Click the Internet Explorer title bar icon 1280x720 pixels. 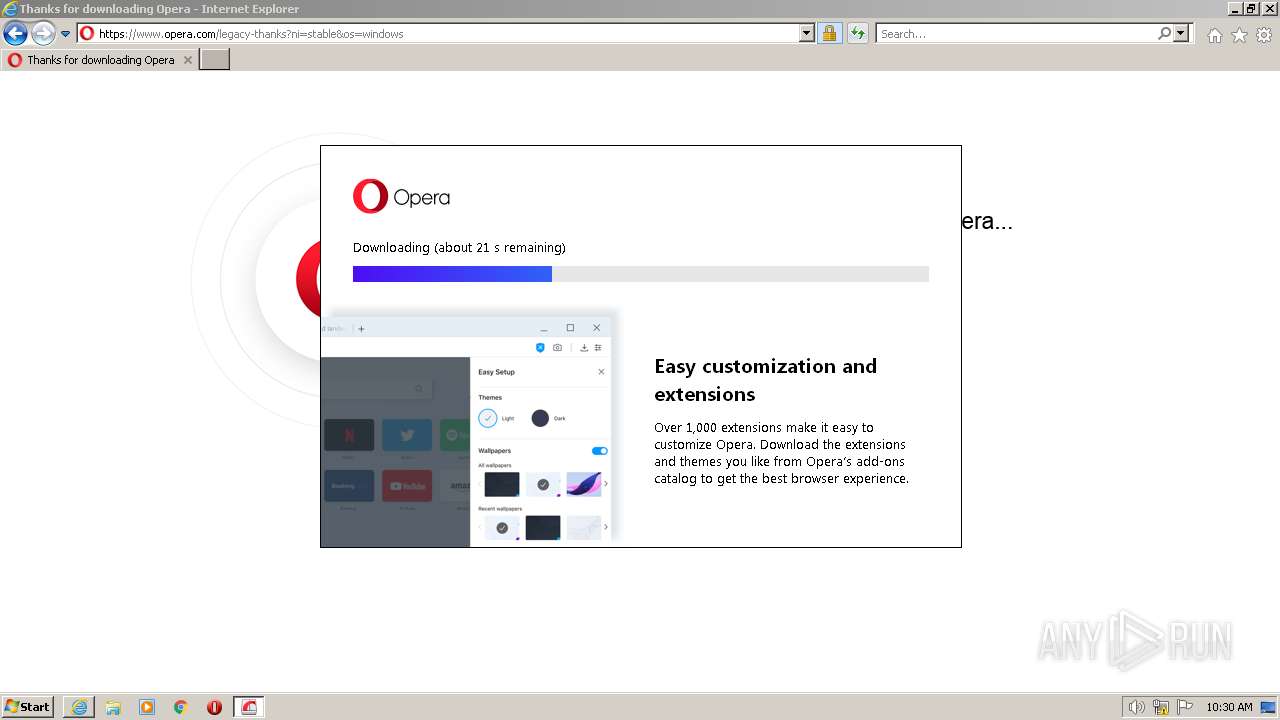click(x=10, y=9)
